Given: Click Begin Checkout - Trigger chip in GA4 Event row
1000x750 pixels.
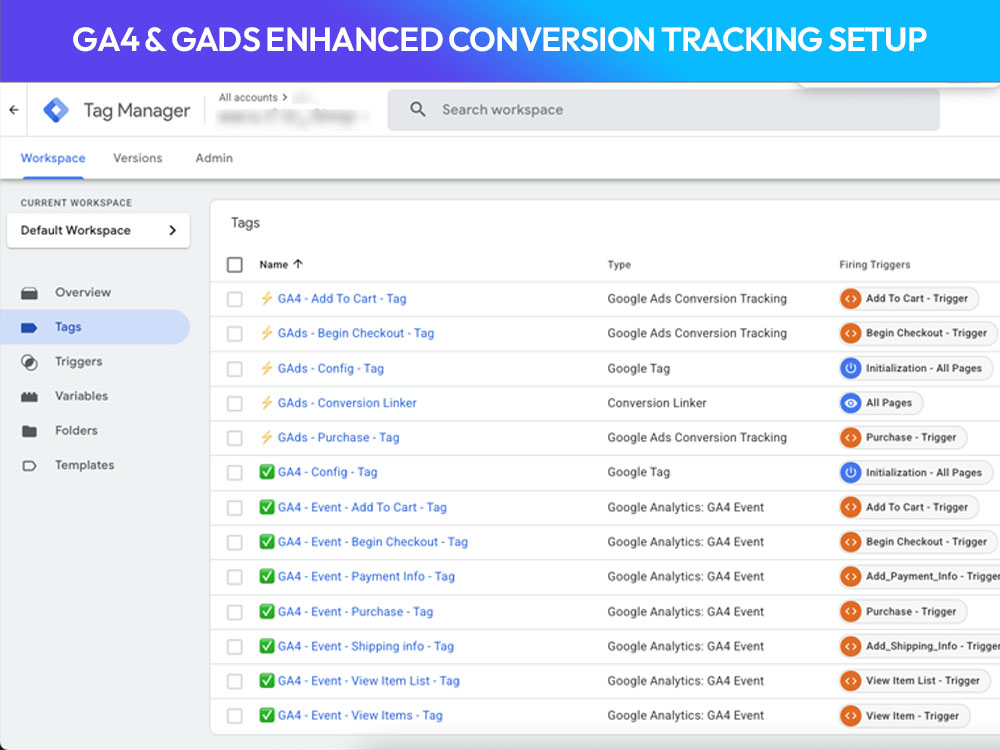Looking at the screenshot, I should 918,542.
